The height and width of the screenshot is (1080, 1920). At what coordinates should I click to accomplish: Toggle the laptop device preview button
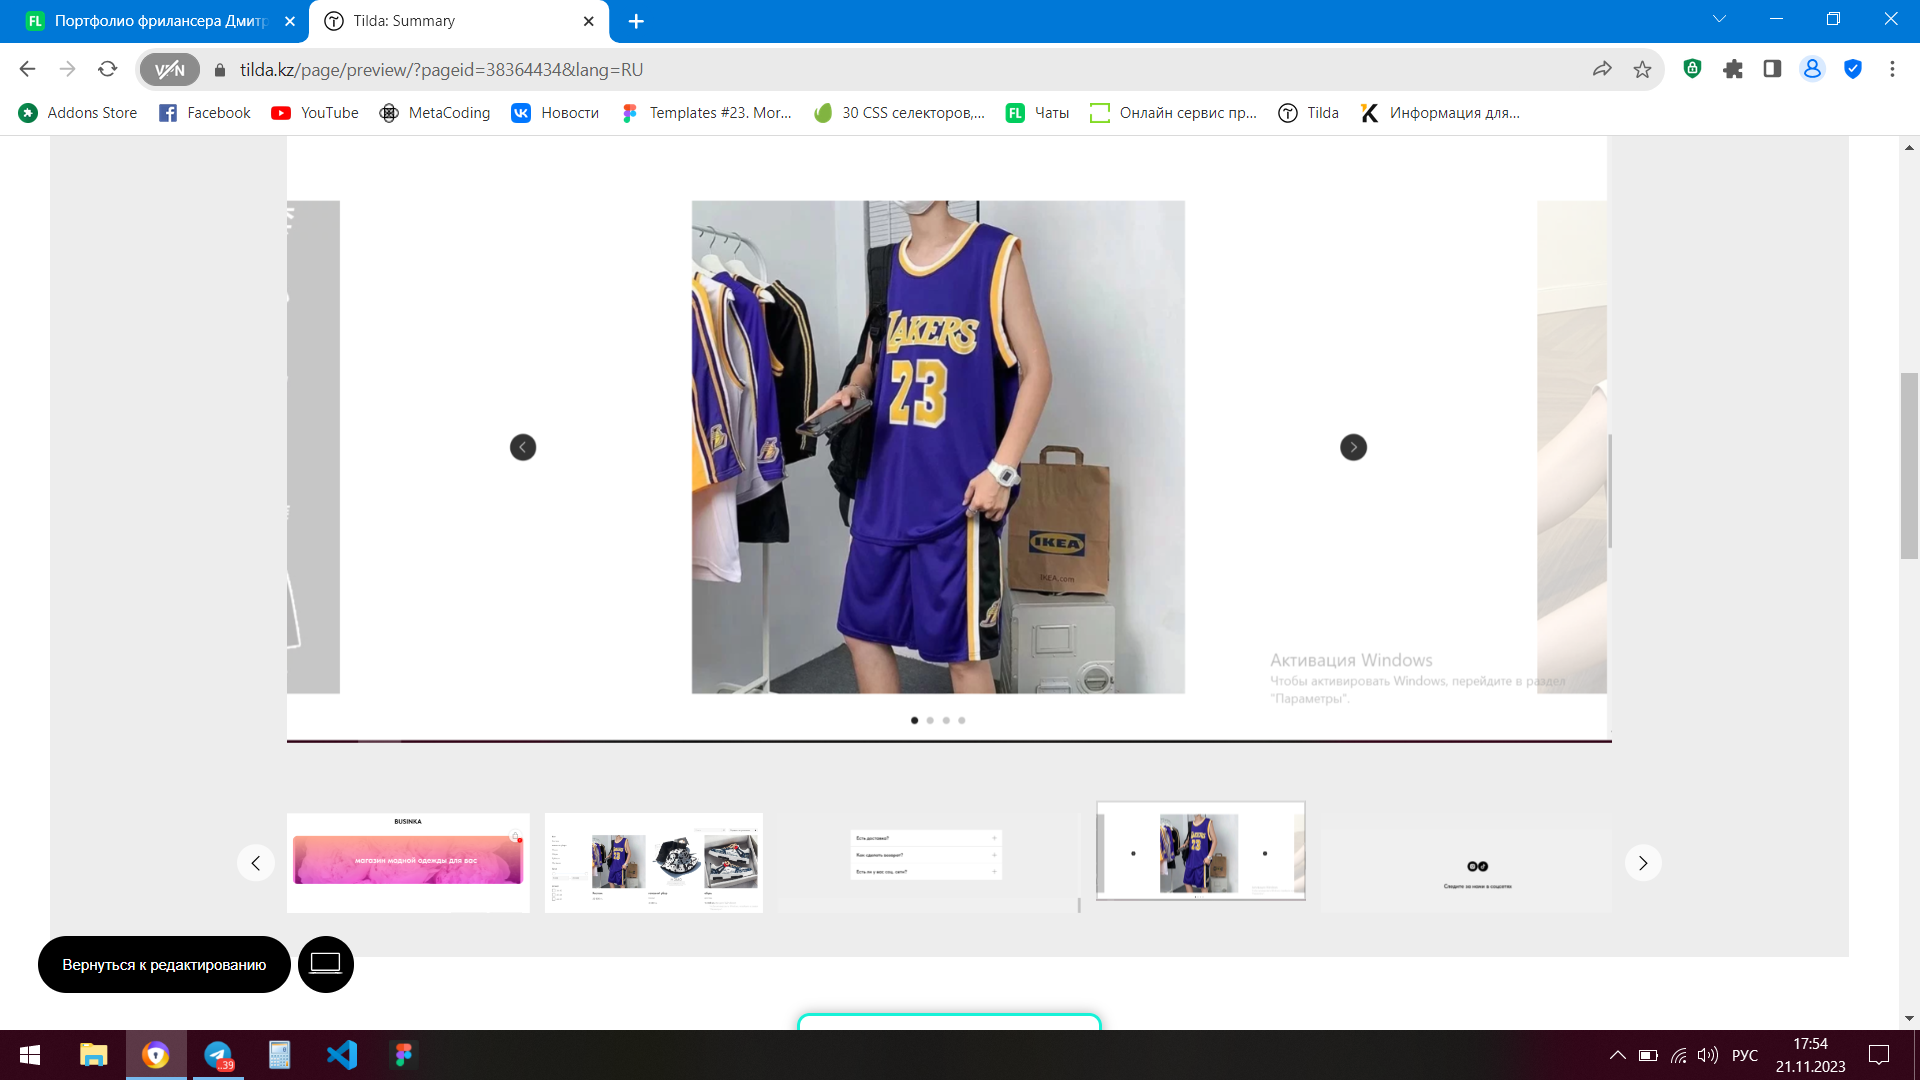326,964
